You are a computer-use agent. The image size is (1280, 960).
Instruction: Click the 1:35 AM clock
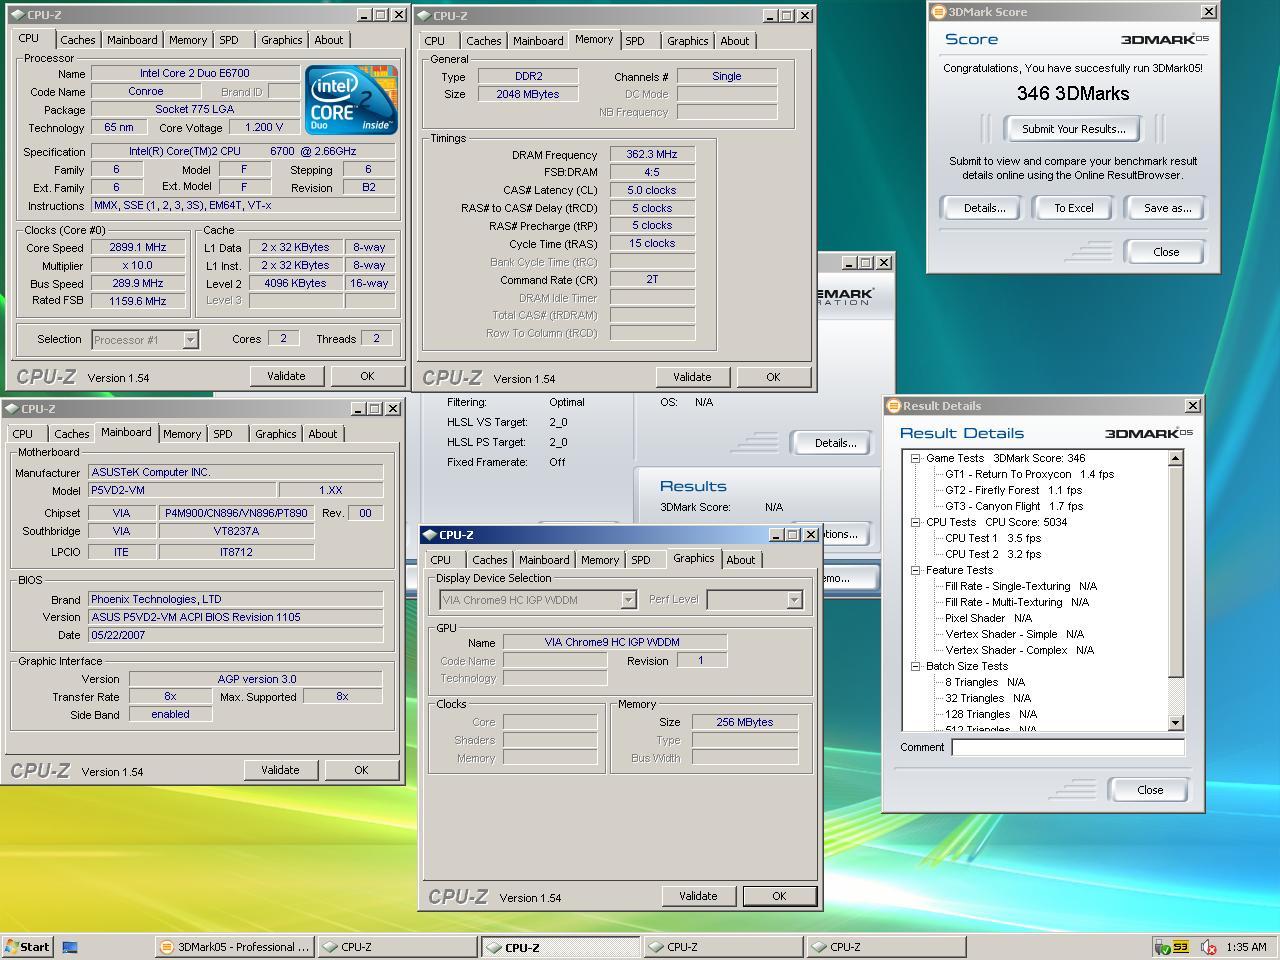[1245, 947]
